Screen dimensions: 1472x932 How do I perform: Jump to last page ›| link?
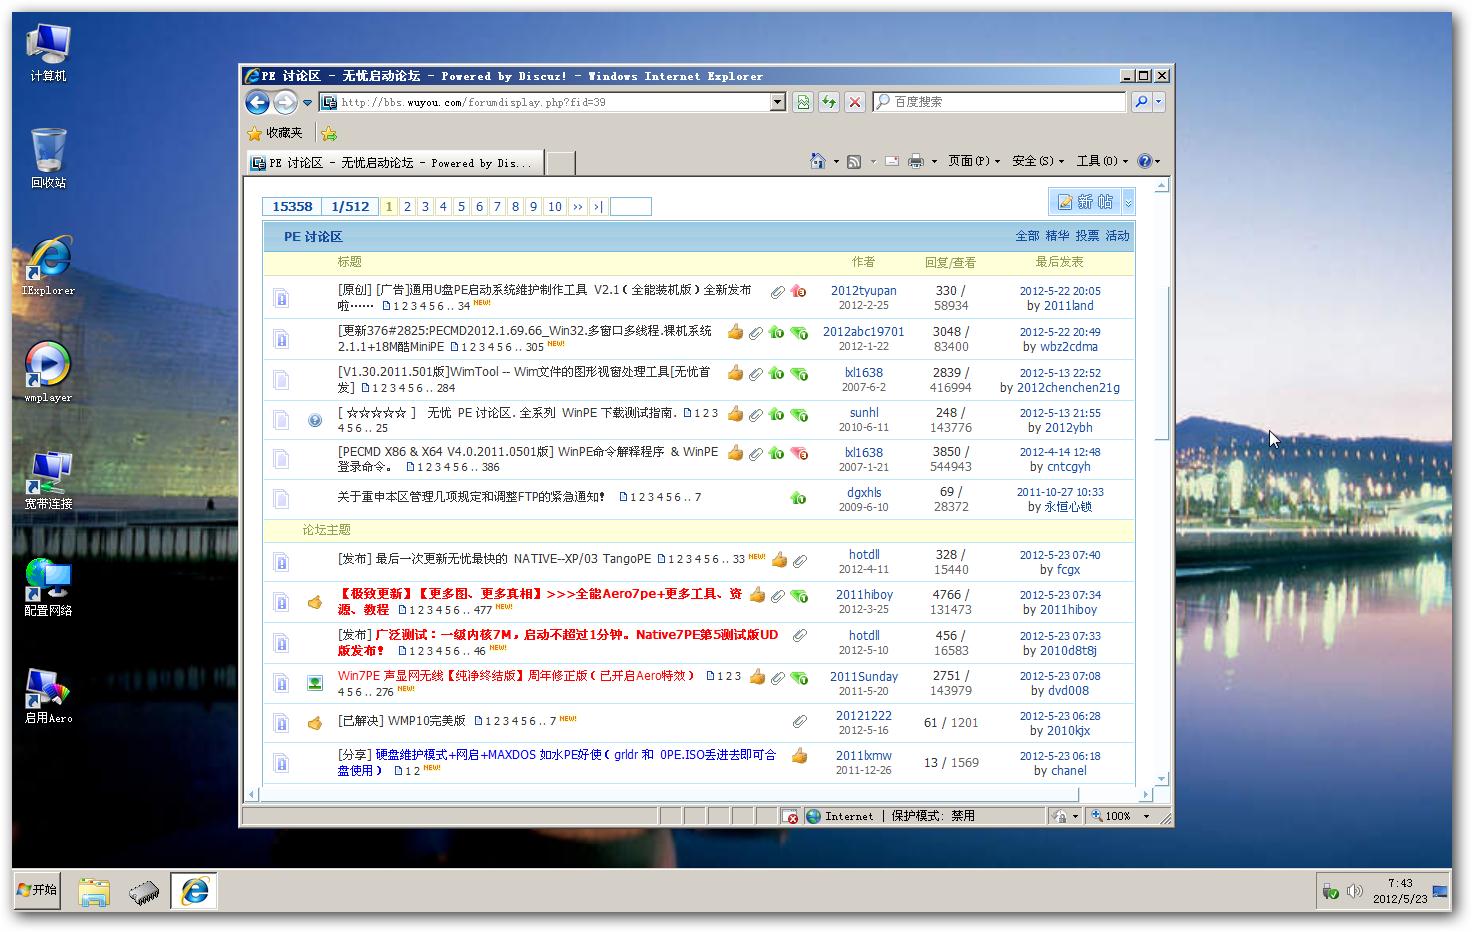(597, 207)
